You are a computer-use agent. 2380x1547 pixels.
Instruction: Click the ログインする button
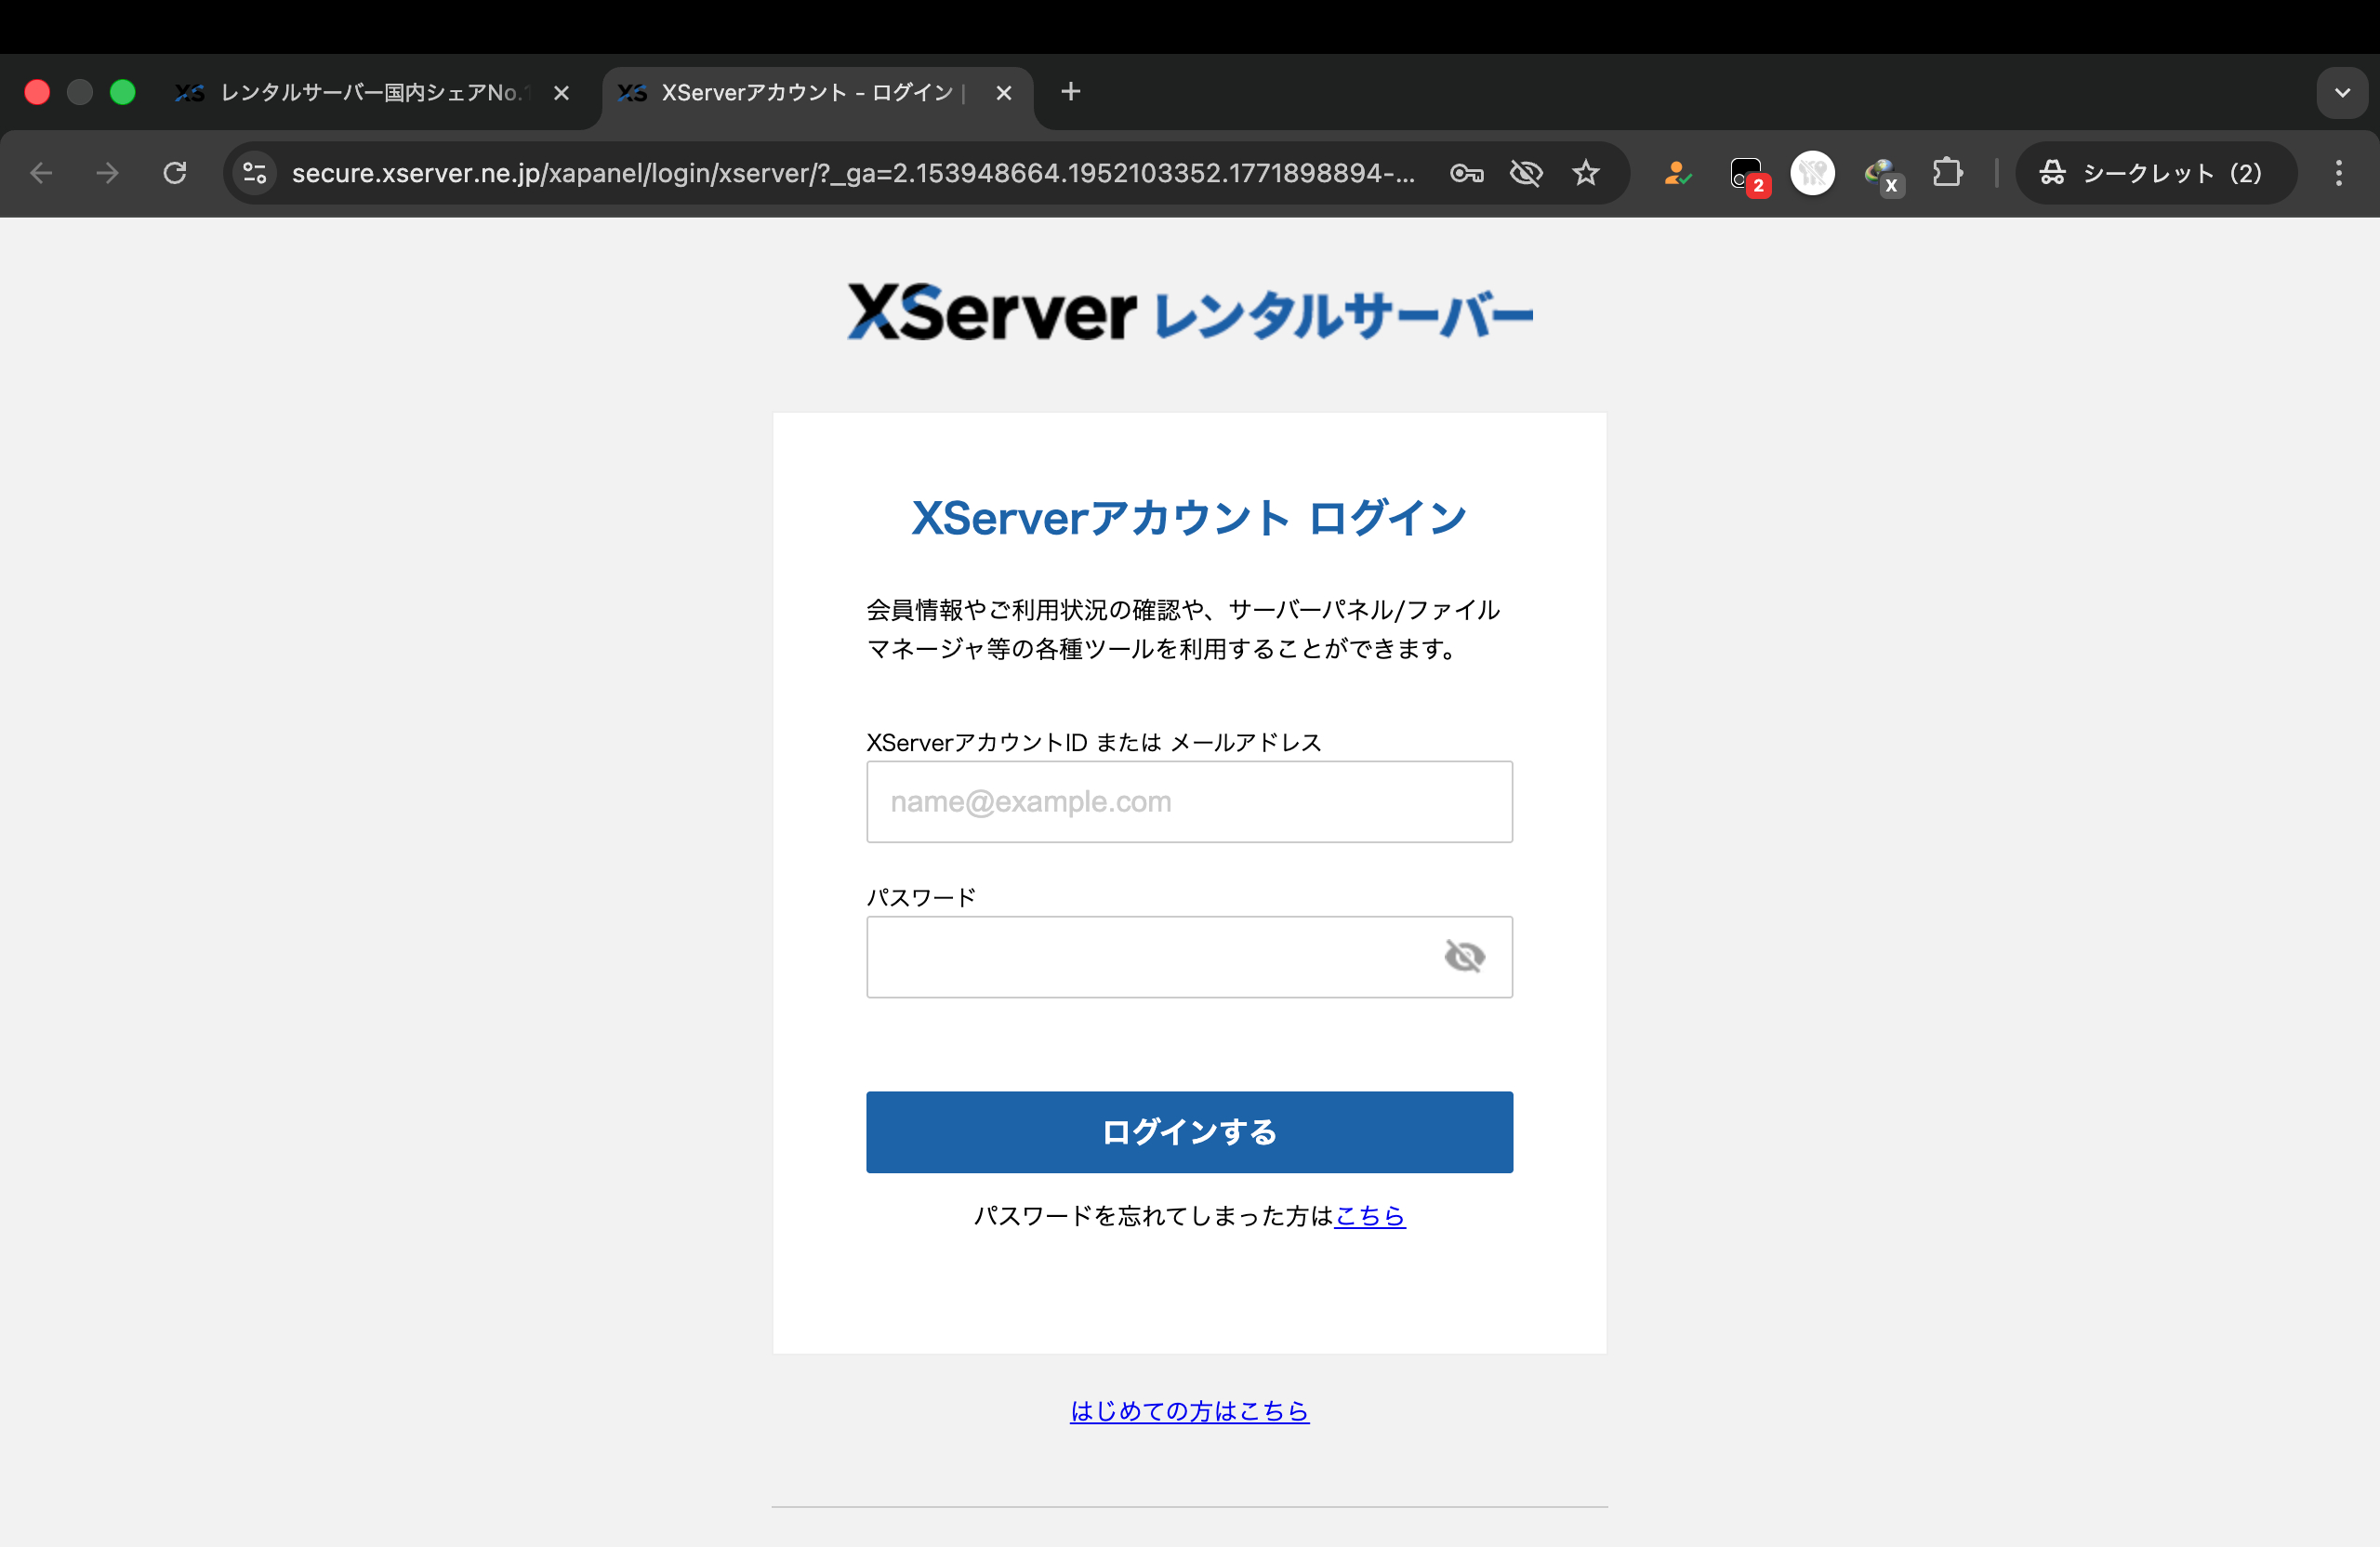pos(1189,1132)
